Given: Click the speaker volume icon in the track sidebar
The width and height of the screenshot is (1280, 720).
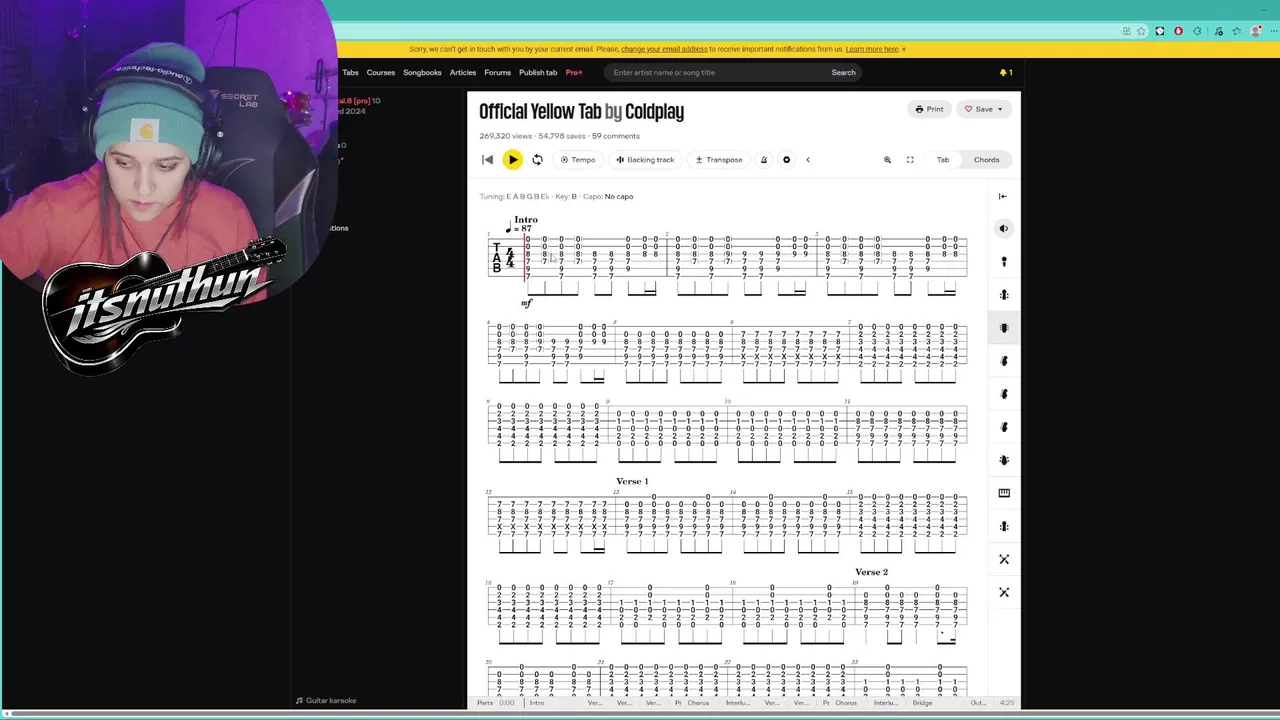Looking at the screenshot, I should (1004, 228).
